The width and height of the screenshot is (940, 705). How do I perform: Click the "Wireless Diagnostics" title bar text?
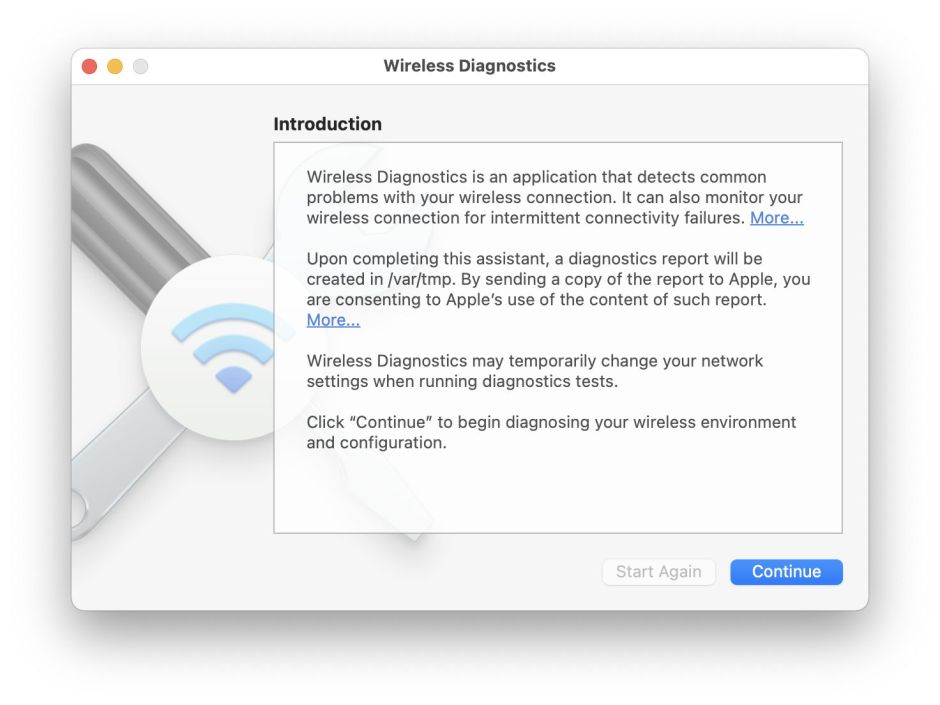(470, 66)
